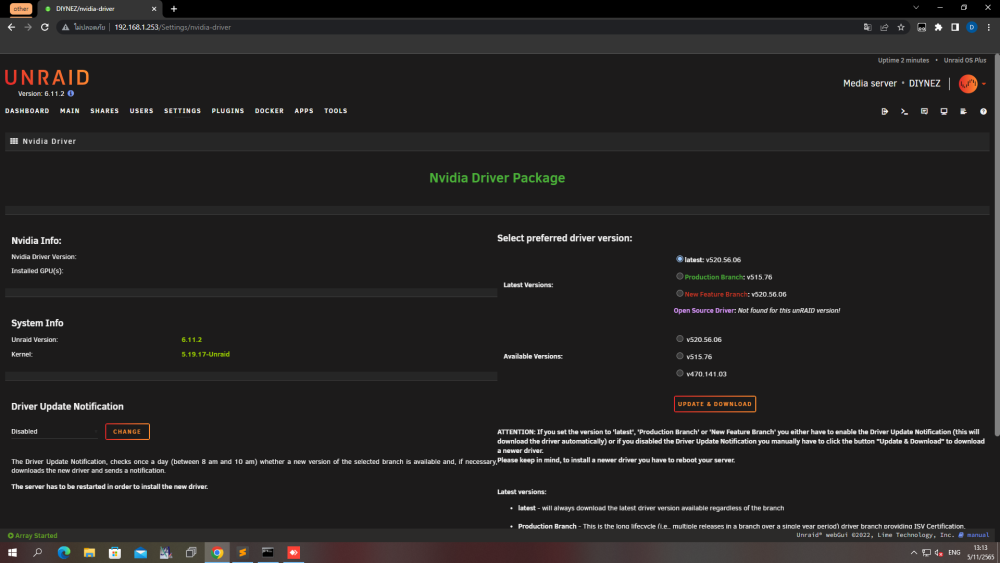The width and height of the screenshot is (1000, 563).
Task: Click the browser share page icon
Action: (884, 27)
